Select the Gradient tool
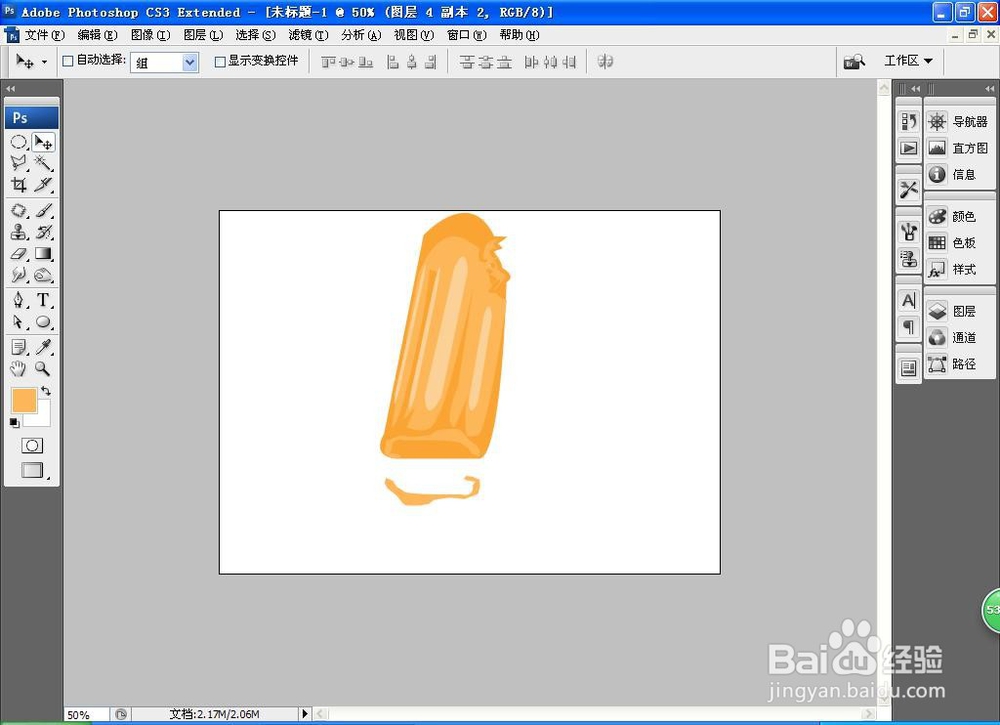 (43, 253)
